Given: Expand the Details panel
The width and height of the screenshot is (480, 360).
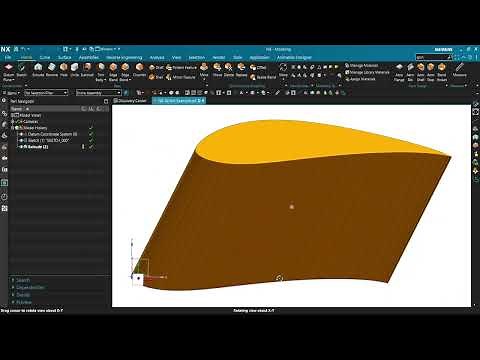Looking at the screenshot, I should point(21,295).
